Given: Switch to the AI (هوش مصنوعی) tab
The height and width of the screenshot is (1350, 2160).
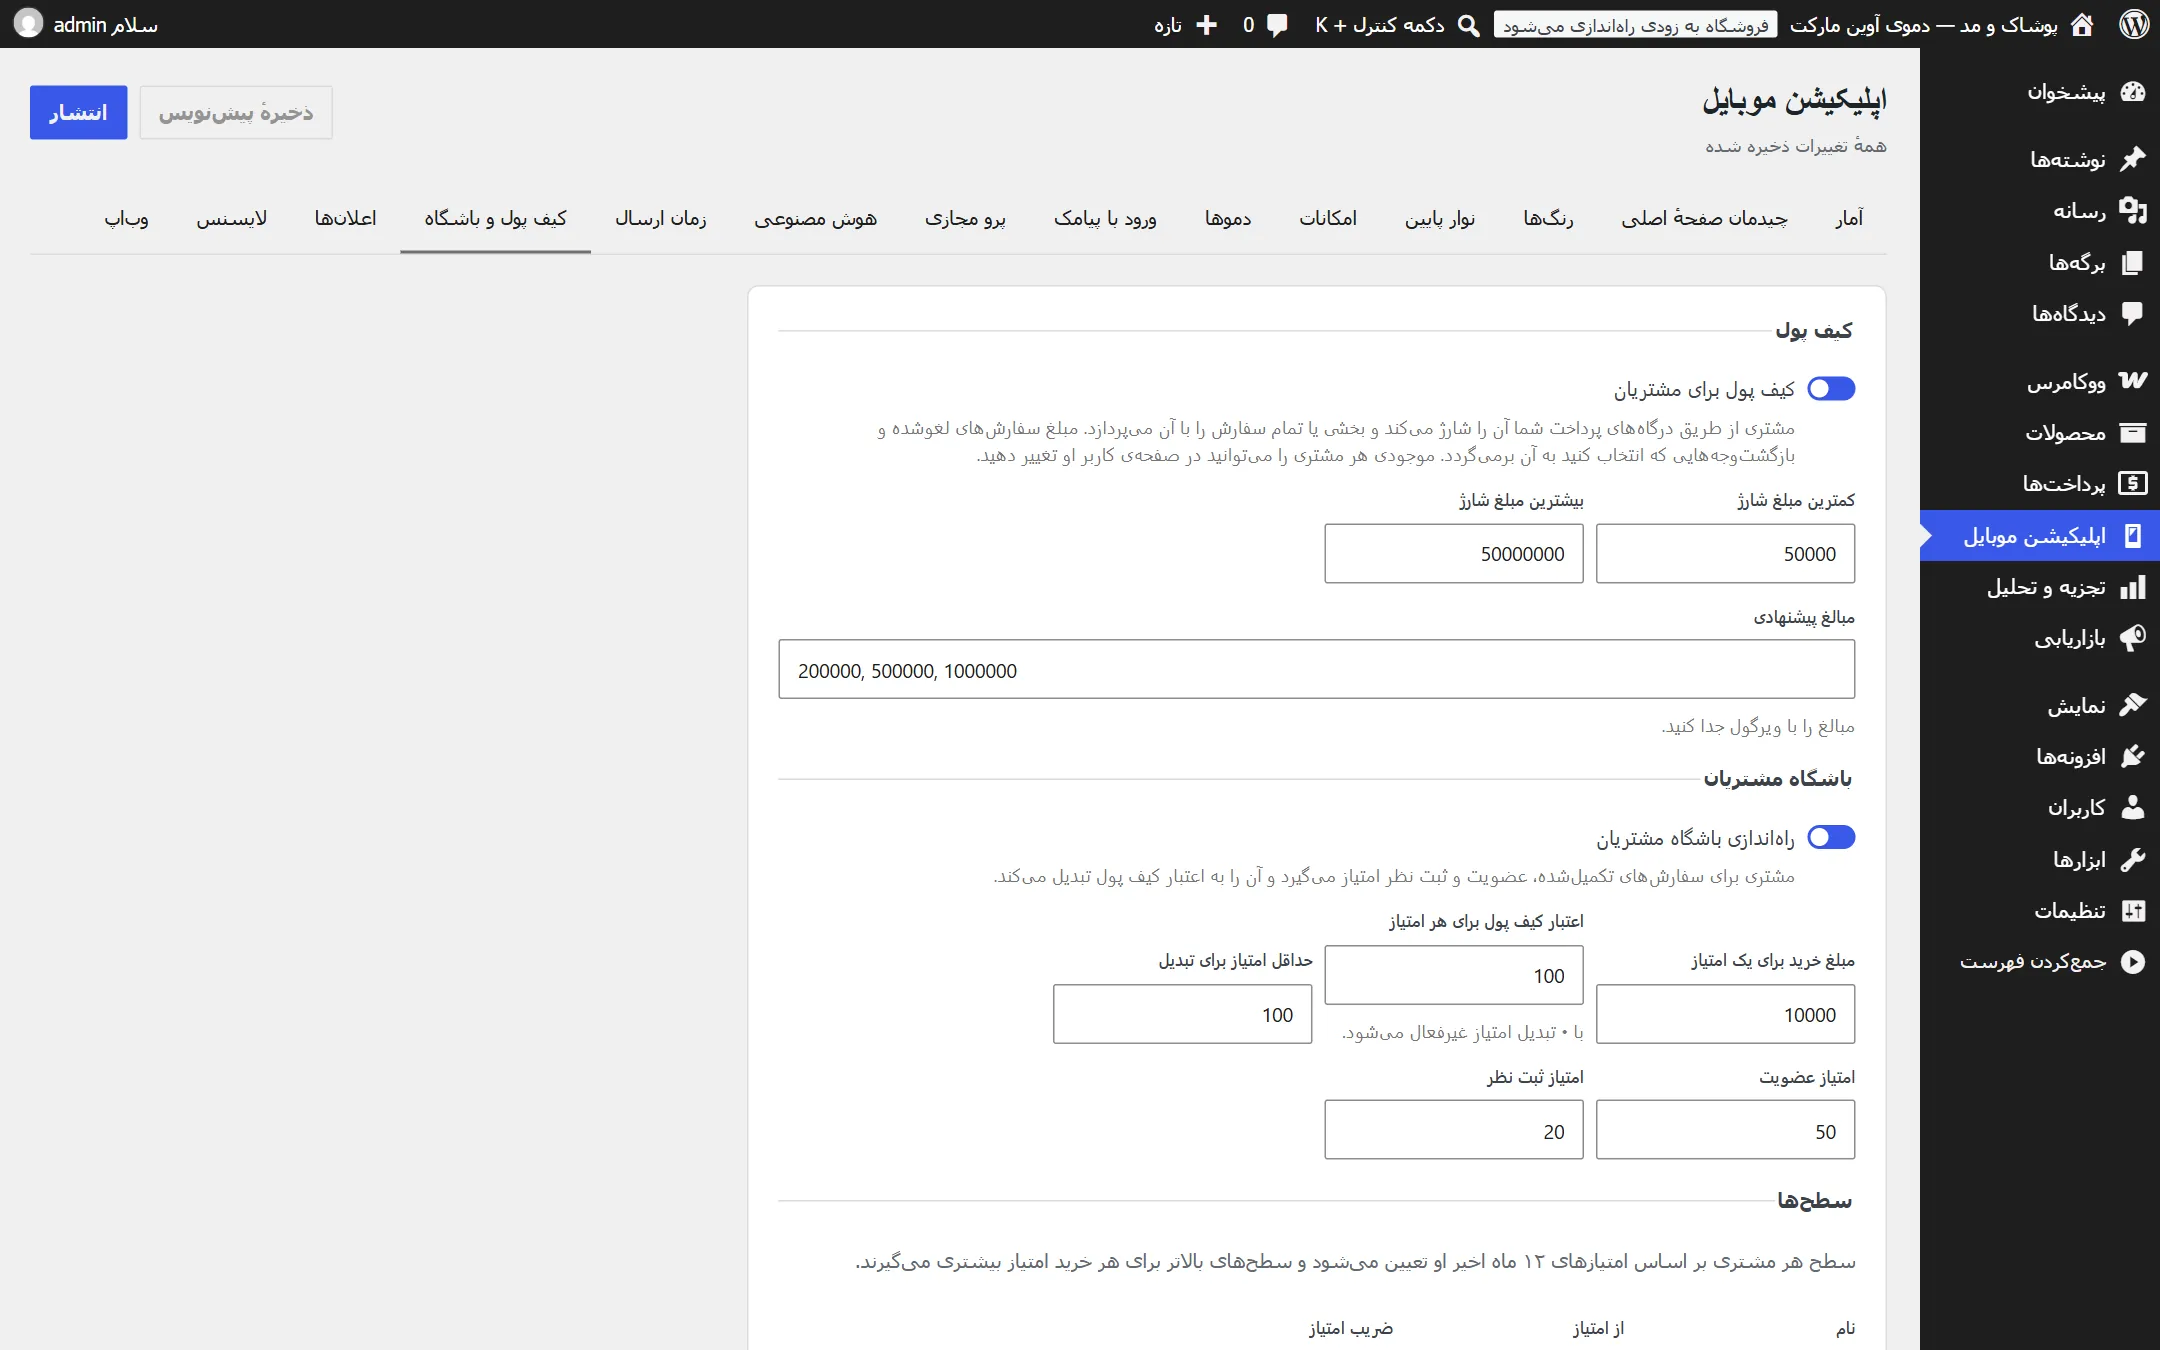Looking at the screenshot, I should coord(815,218).
